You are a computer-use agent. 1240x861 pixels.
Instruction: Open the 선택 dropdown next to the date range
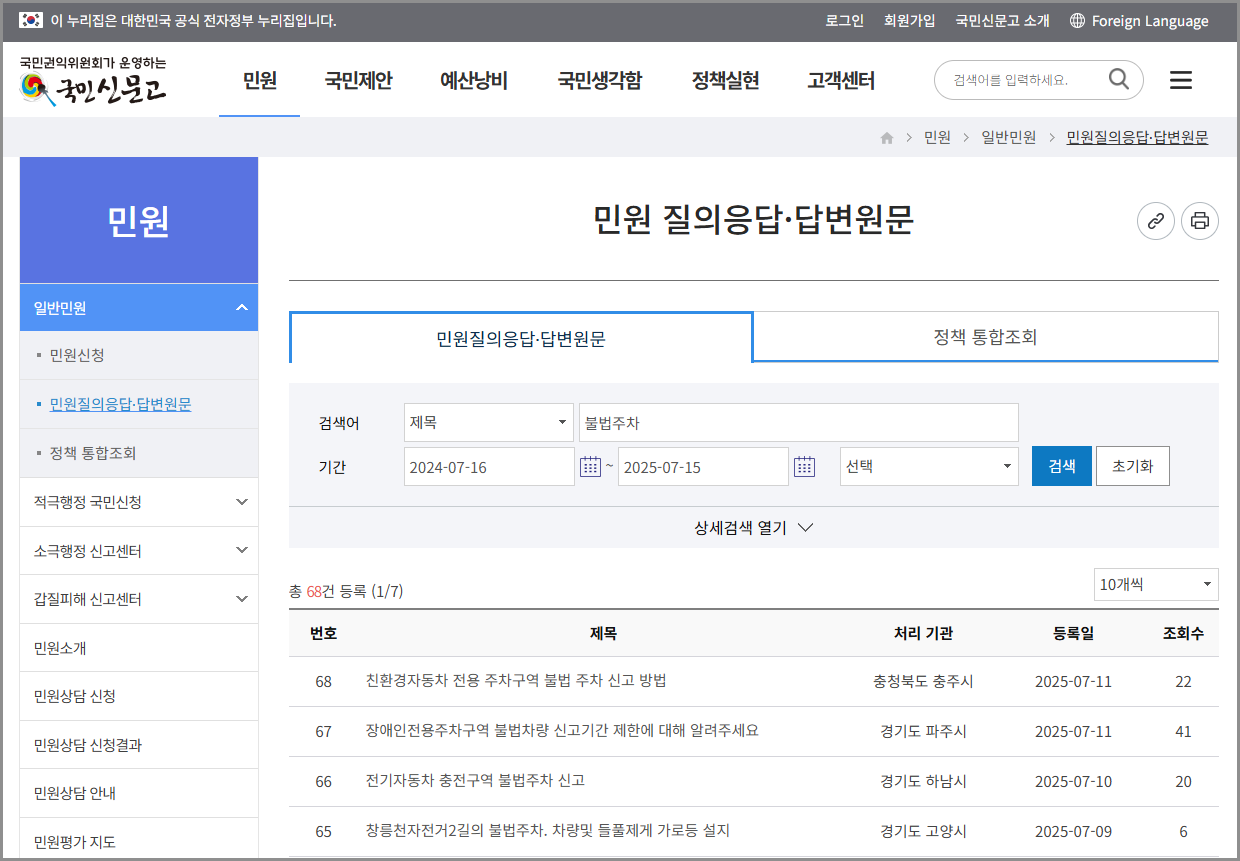click(x=928, y=466)
